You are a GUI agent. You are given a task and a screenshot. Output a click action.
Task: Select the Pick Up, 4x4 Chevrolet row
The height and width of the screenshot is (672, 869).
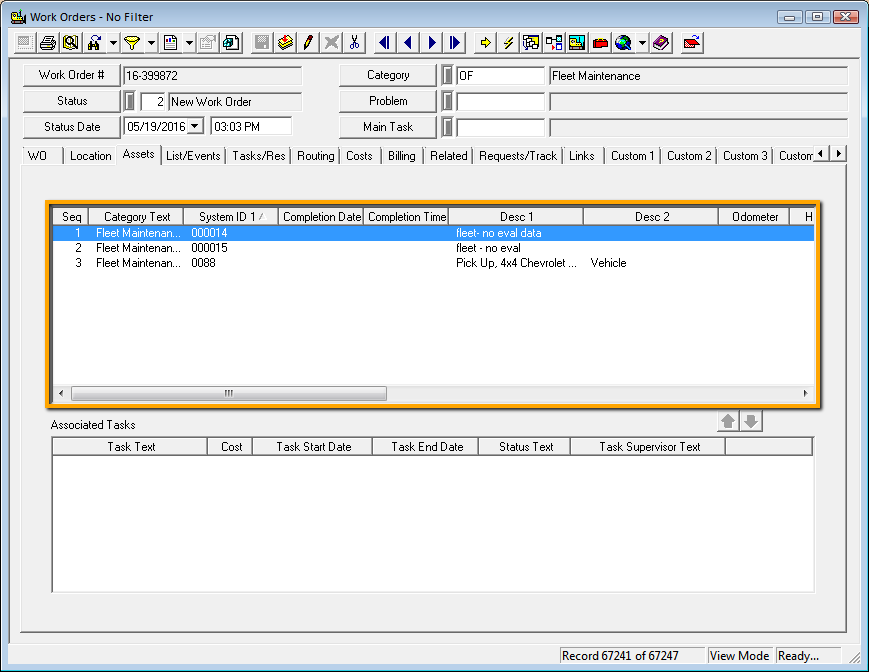(433, 263)
